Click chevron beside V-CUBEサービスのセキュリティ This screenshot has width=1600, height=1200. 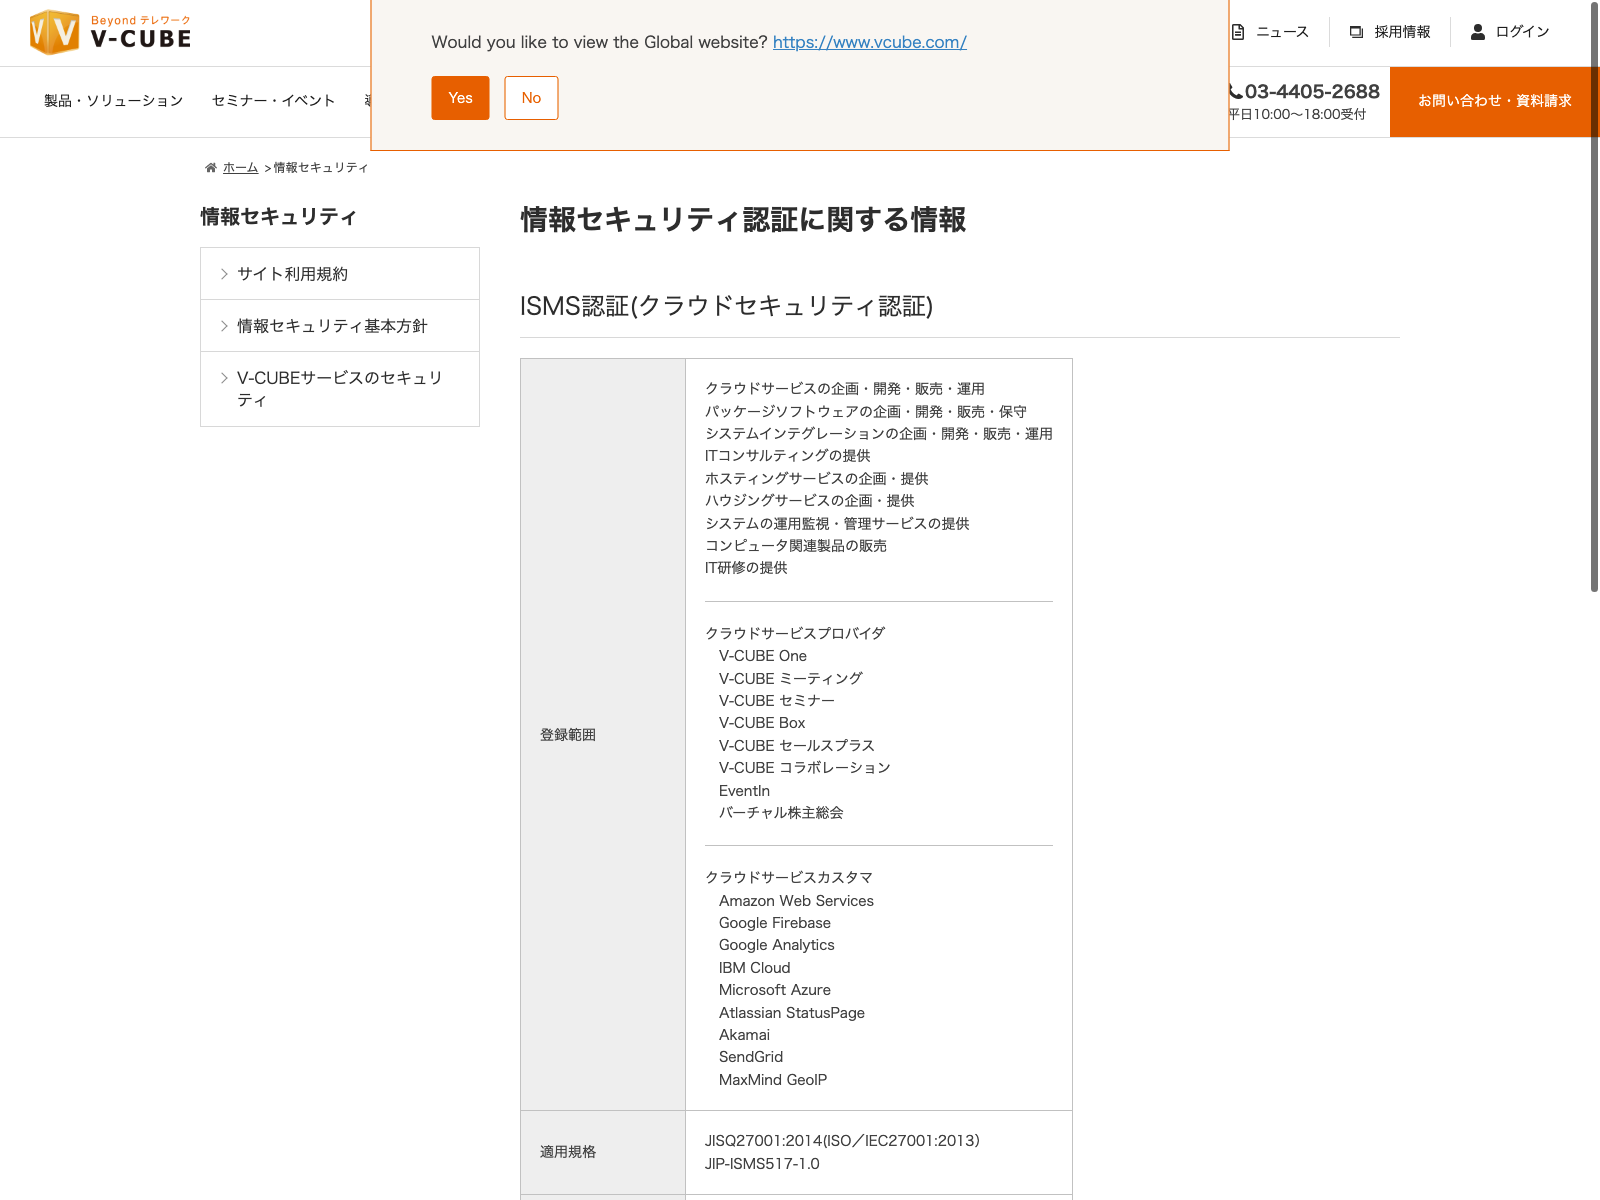click(x=224, y=378)
